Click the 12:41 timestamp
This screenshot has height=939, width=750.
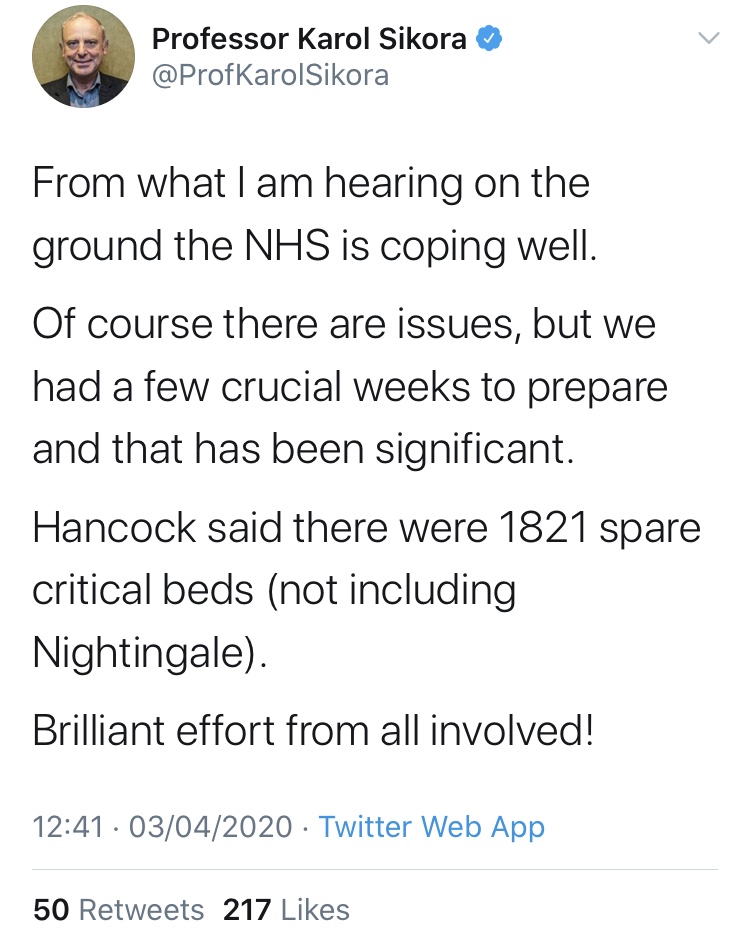pyautogui.click(x=68, y=827)
